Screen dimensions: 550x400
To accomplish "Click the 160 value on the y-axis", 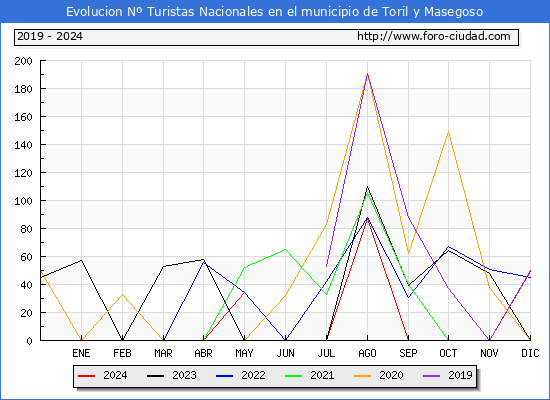I will (24, 117).
